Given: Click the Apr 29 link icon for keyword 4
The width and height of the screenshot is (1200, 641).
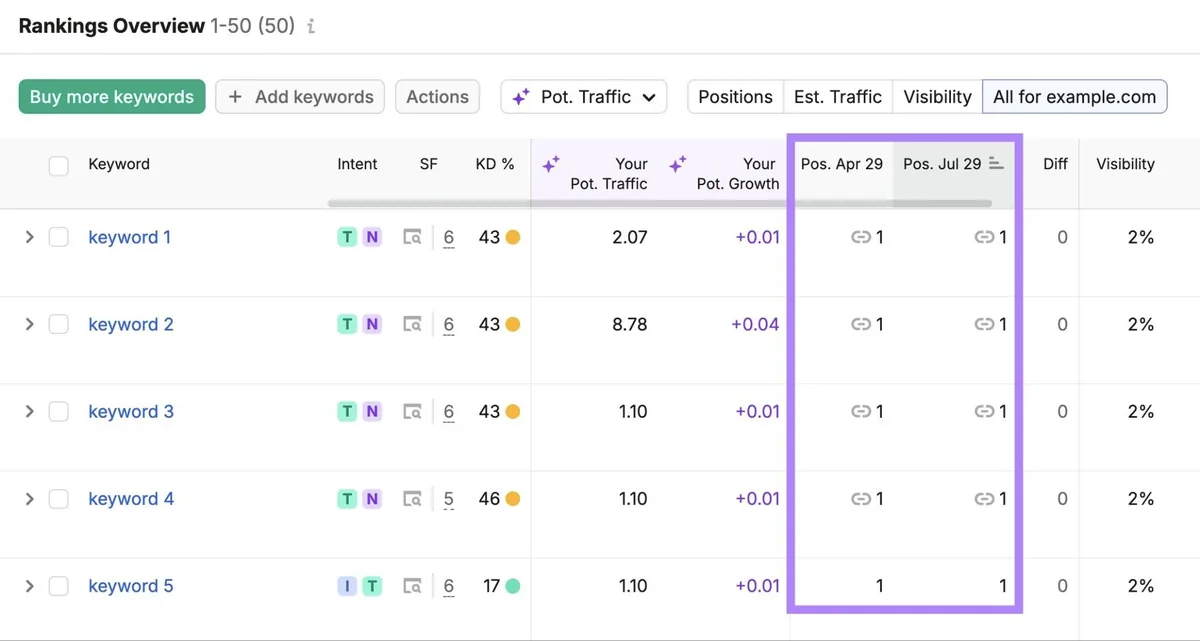Looking at the screenshot, I should pos(860,499).
